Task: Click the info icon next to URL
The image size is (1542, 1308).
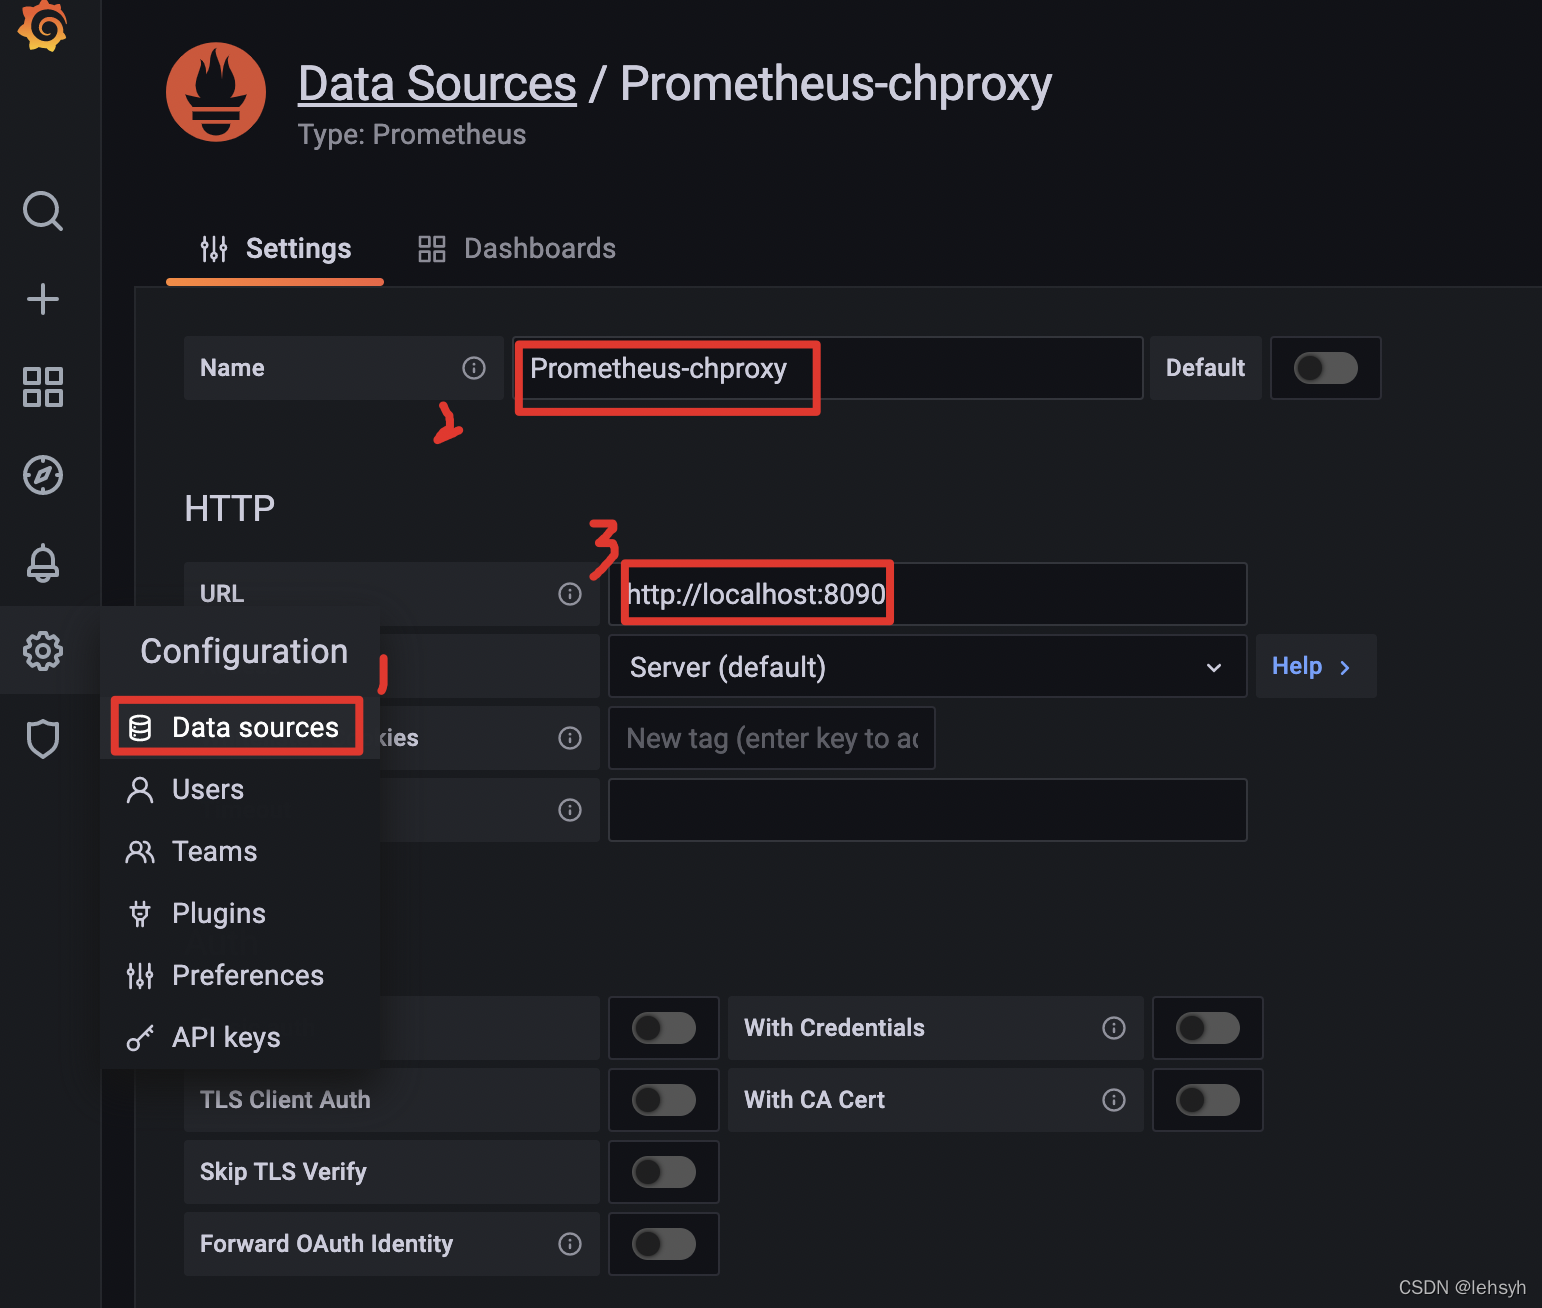Action: point(570,594)
